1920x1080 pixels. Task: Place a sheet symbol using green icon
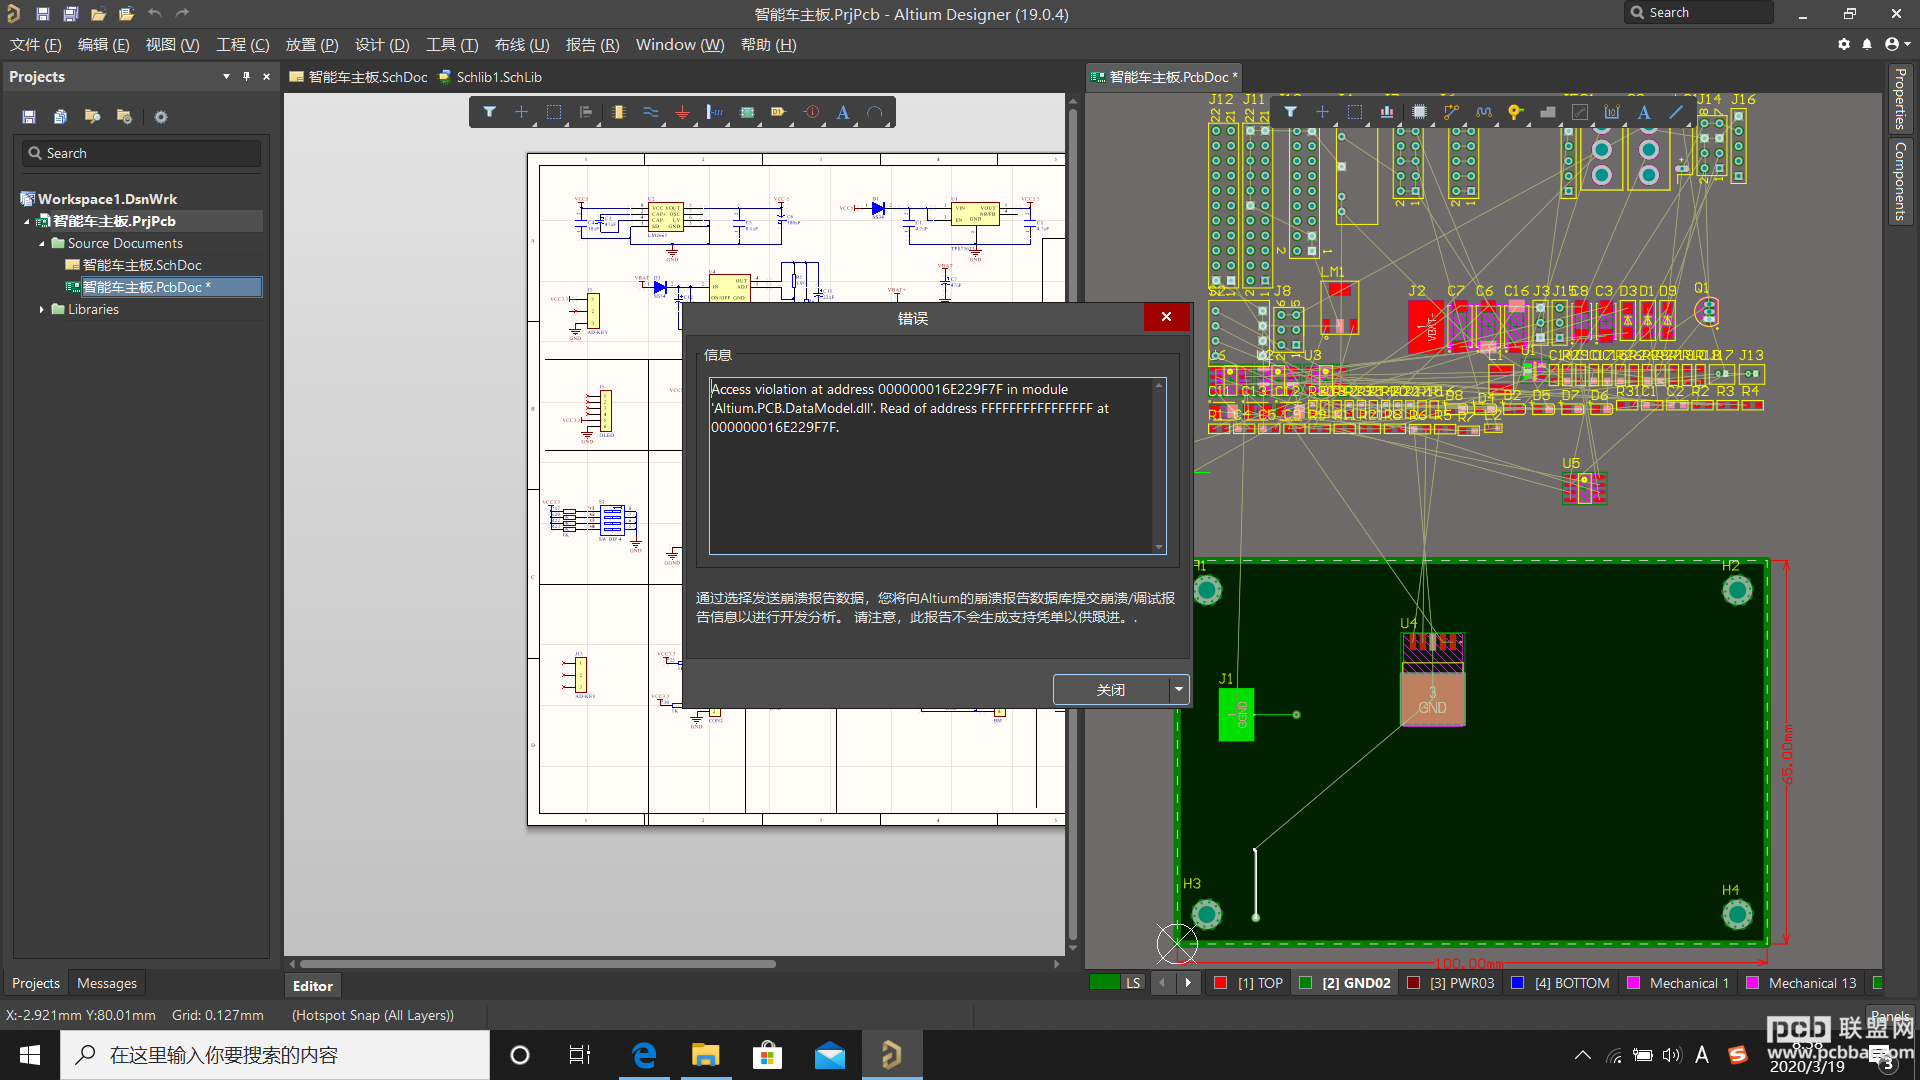747,112
